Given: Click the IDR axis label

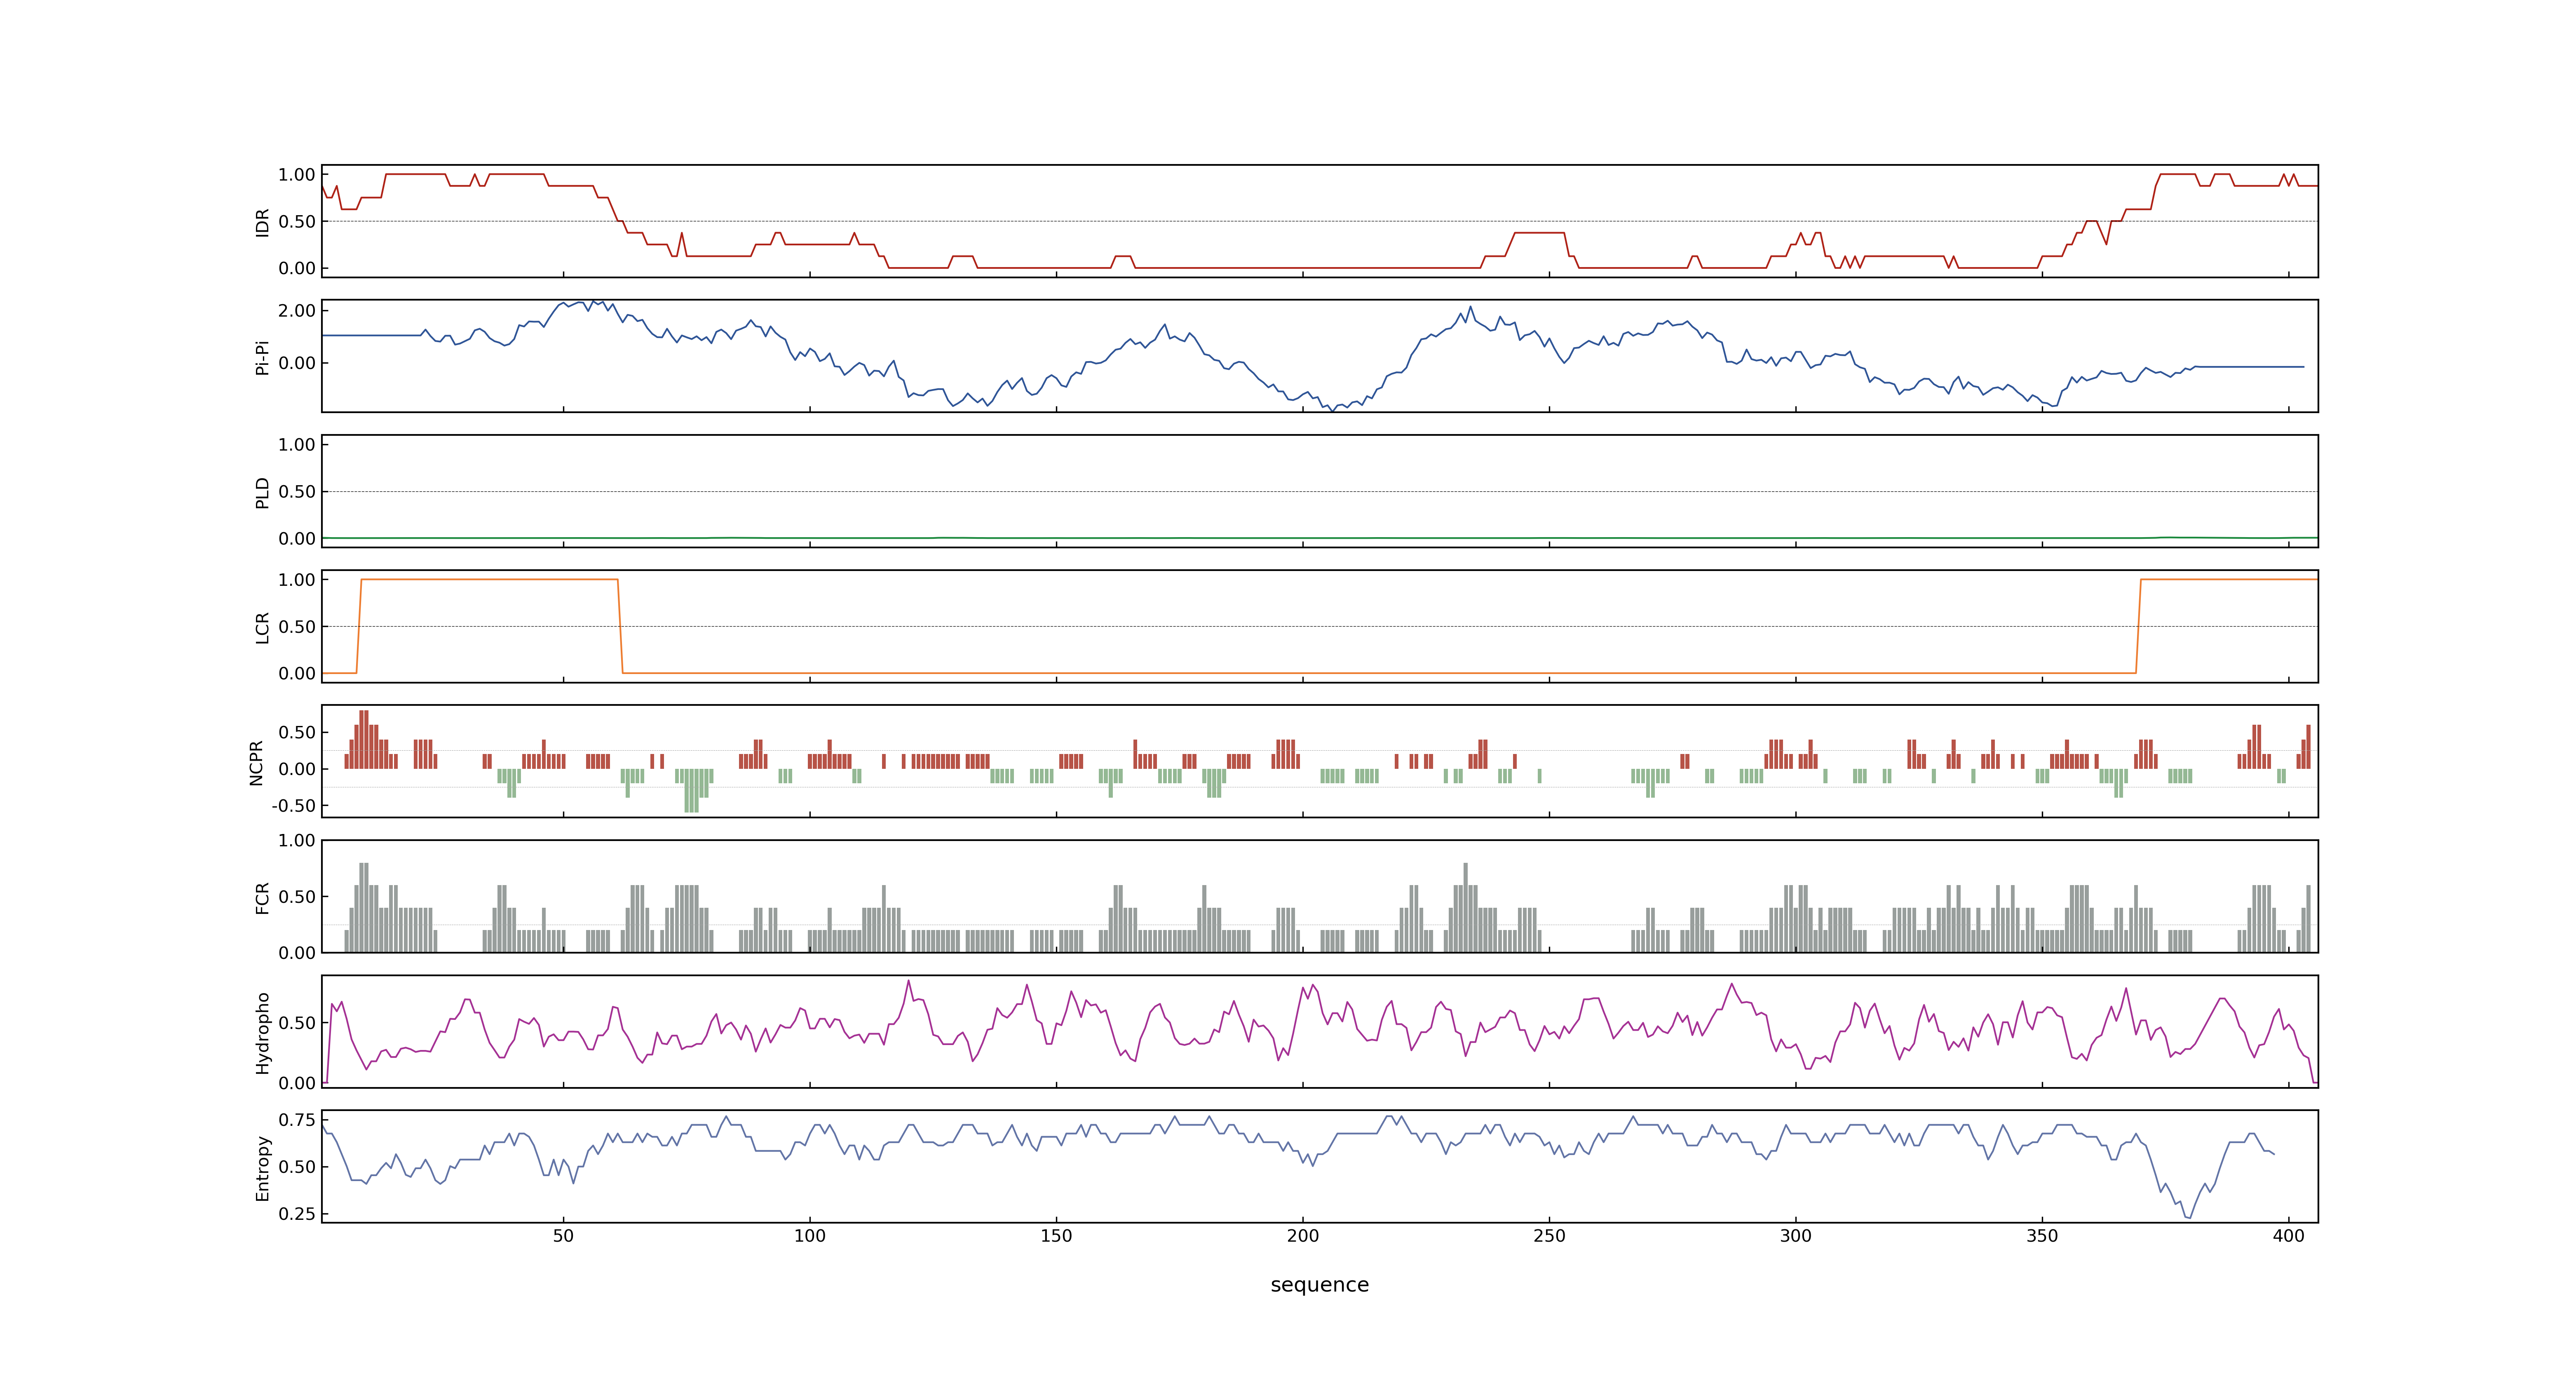Looking at the screenshot, I should (262, 222).
